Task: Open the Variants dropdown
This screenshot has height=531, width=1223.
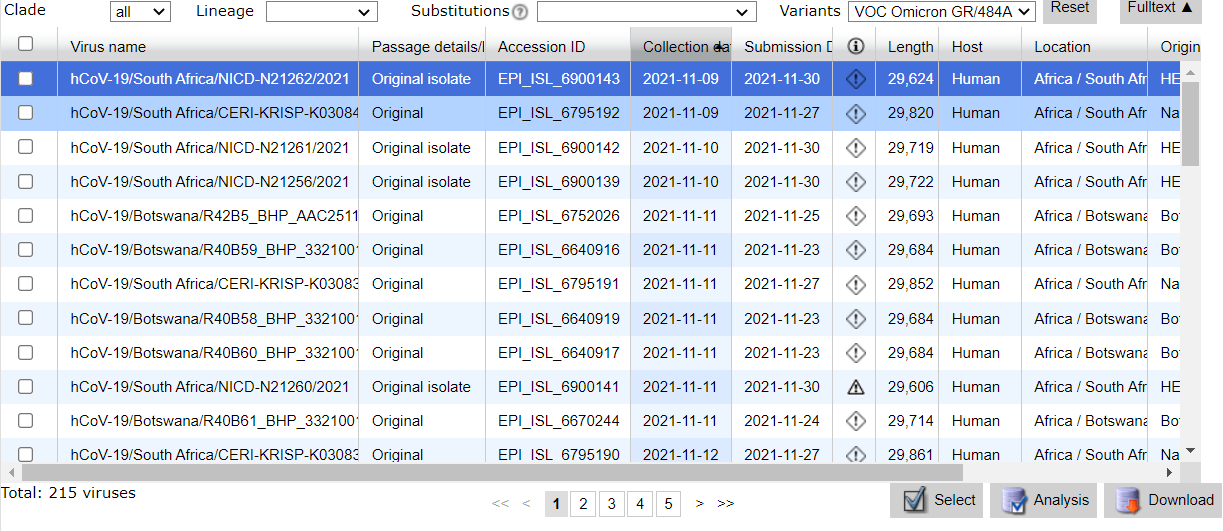Action: tap(941, 12)
